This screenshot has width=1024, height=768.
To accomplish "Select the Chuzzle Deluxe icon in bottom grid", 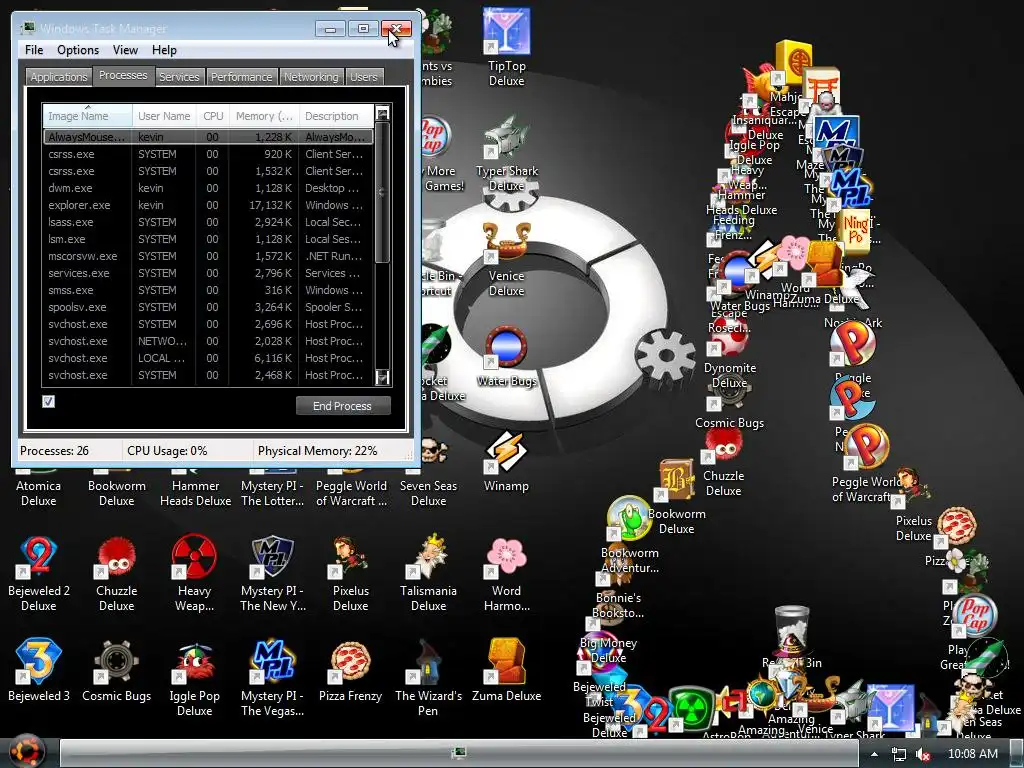I will 116,575.
